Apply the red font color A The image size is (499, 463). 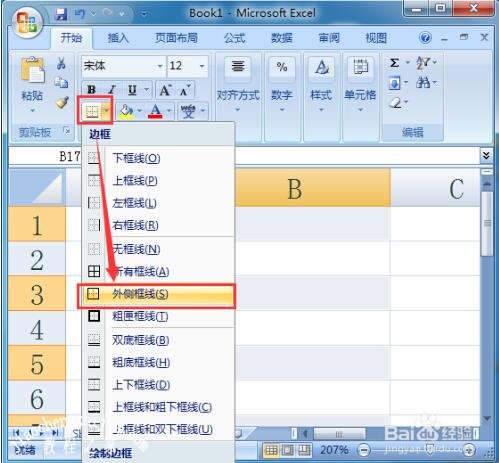point(155,111)
